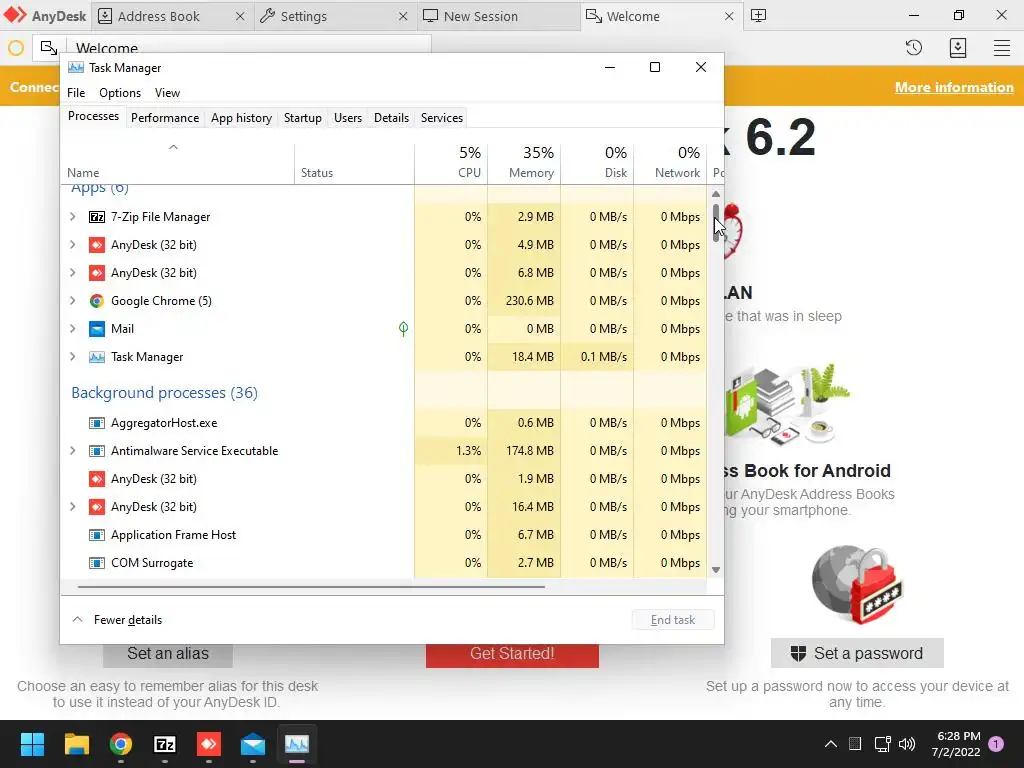Close the Settings tab in AnyDesk

403,16
